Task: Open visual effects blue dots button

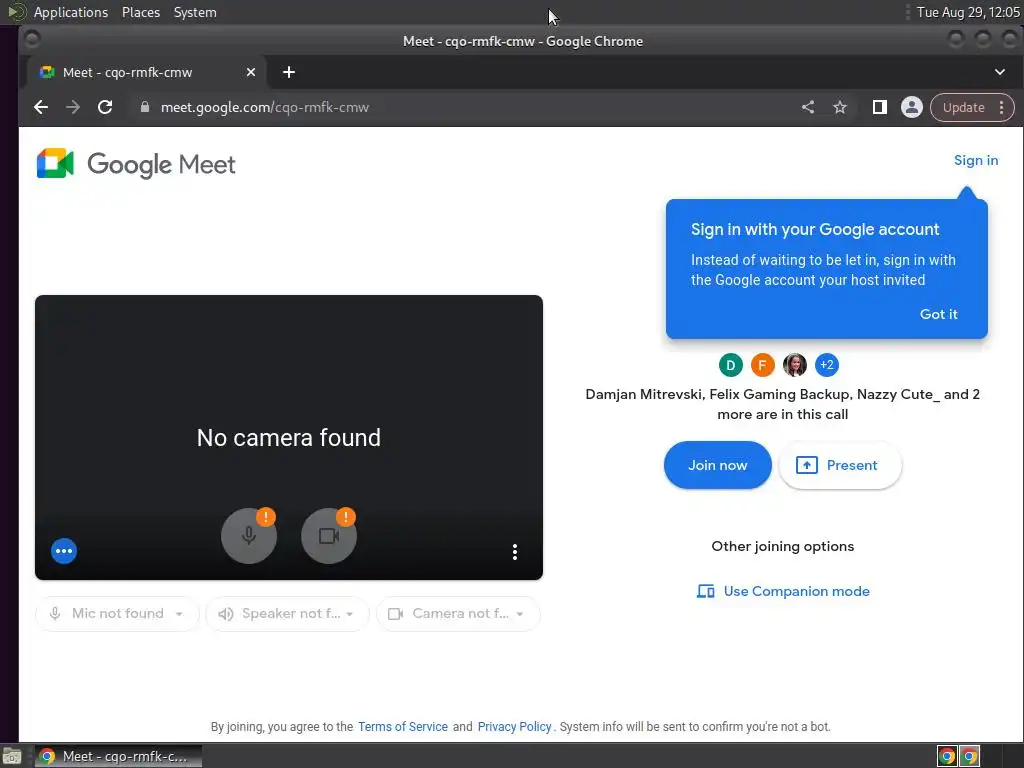Action: click(64, 551)
